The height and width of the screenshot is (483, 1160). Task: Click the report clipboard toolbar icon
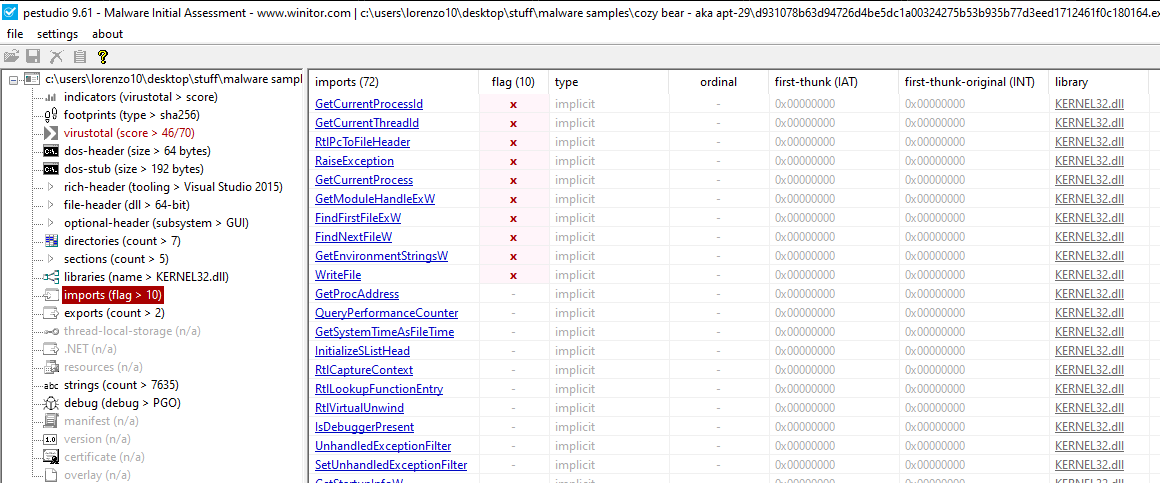80,56
